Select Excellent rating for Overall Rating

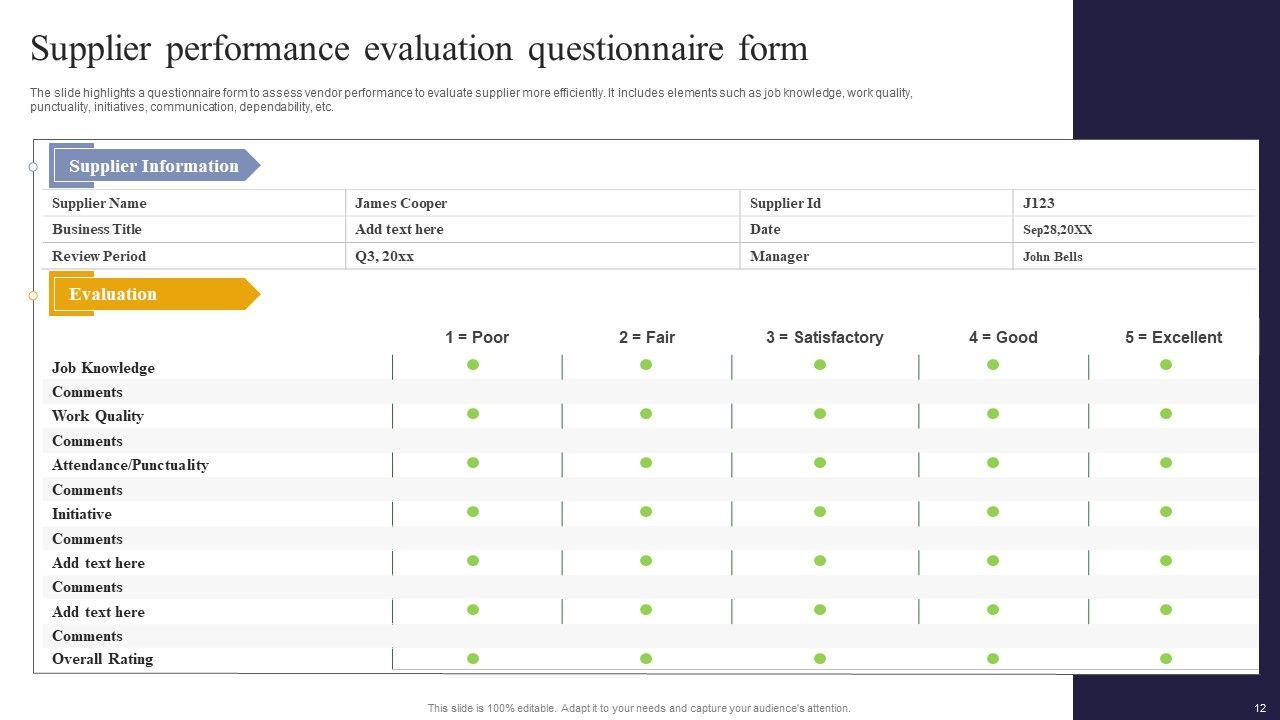click(x=1166, y=659)
